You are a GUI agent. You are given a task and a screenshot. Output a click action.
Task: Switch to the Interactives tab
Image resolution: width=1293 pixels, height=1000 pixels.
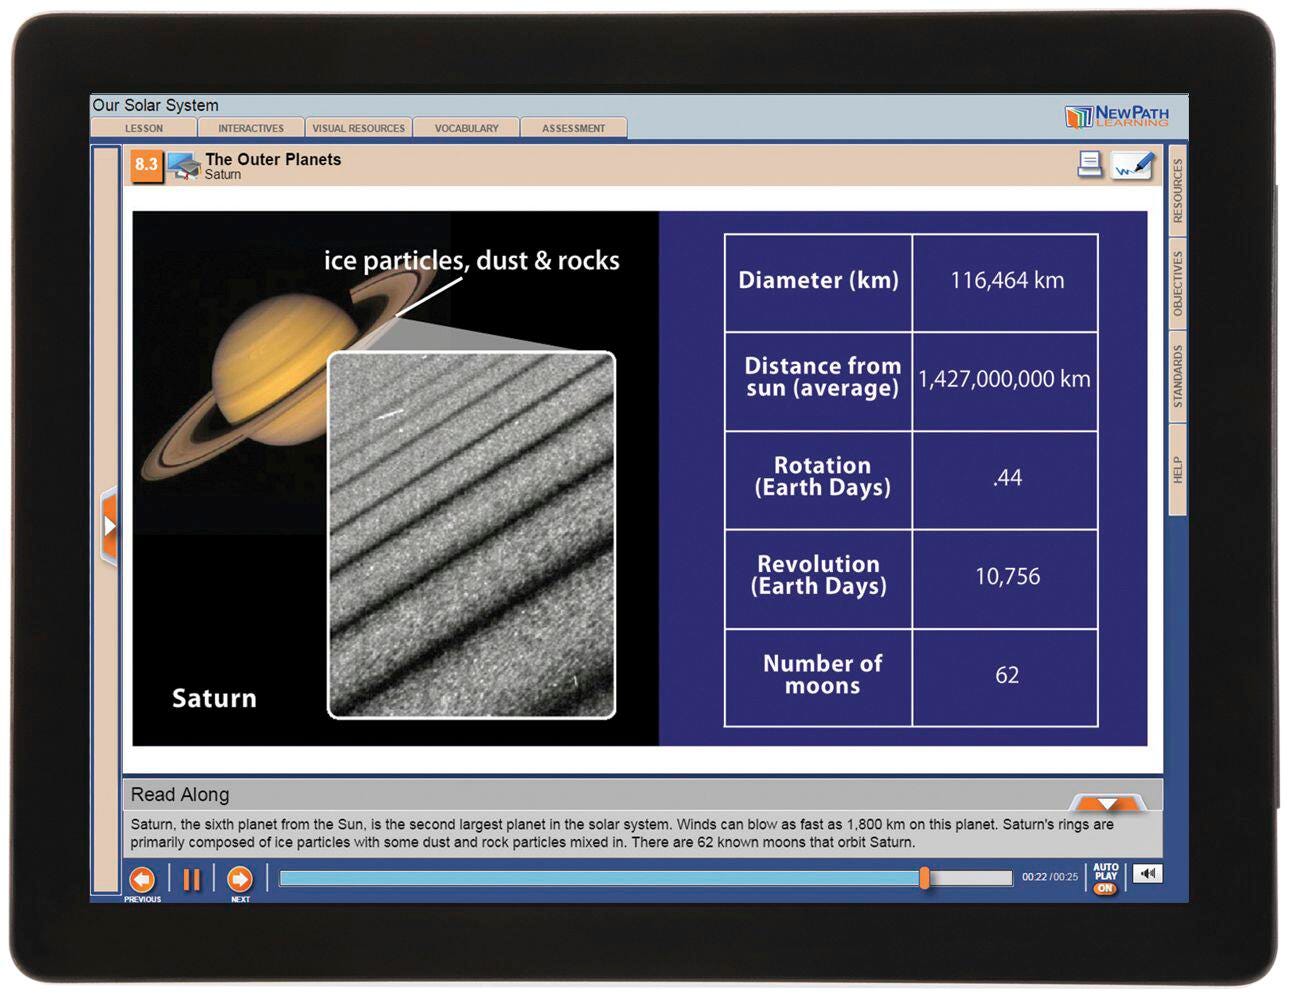pos(251,128)
